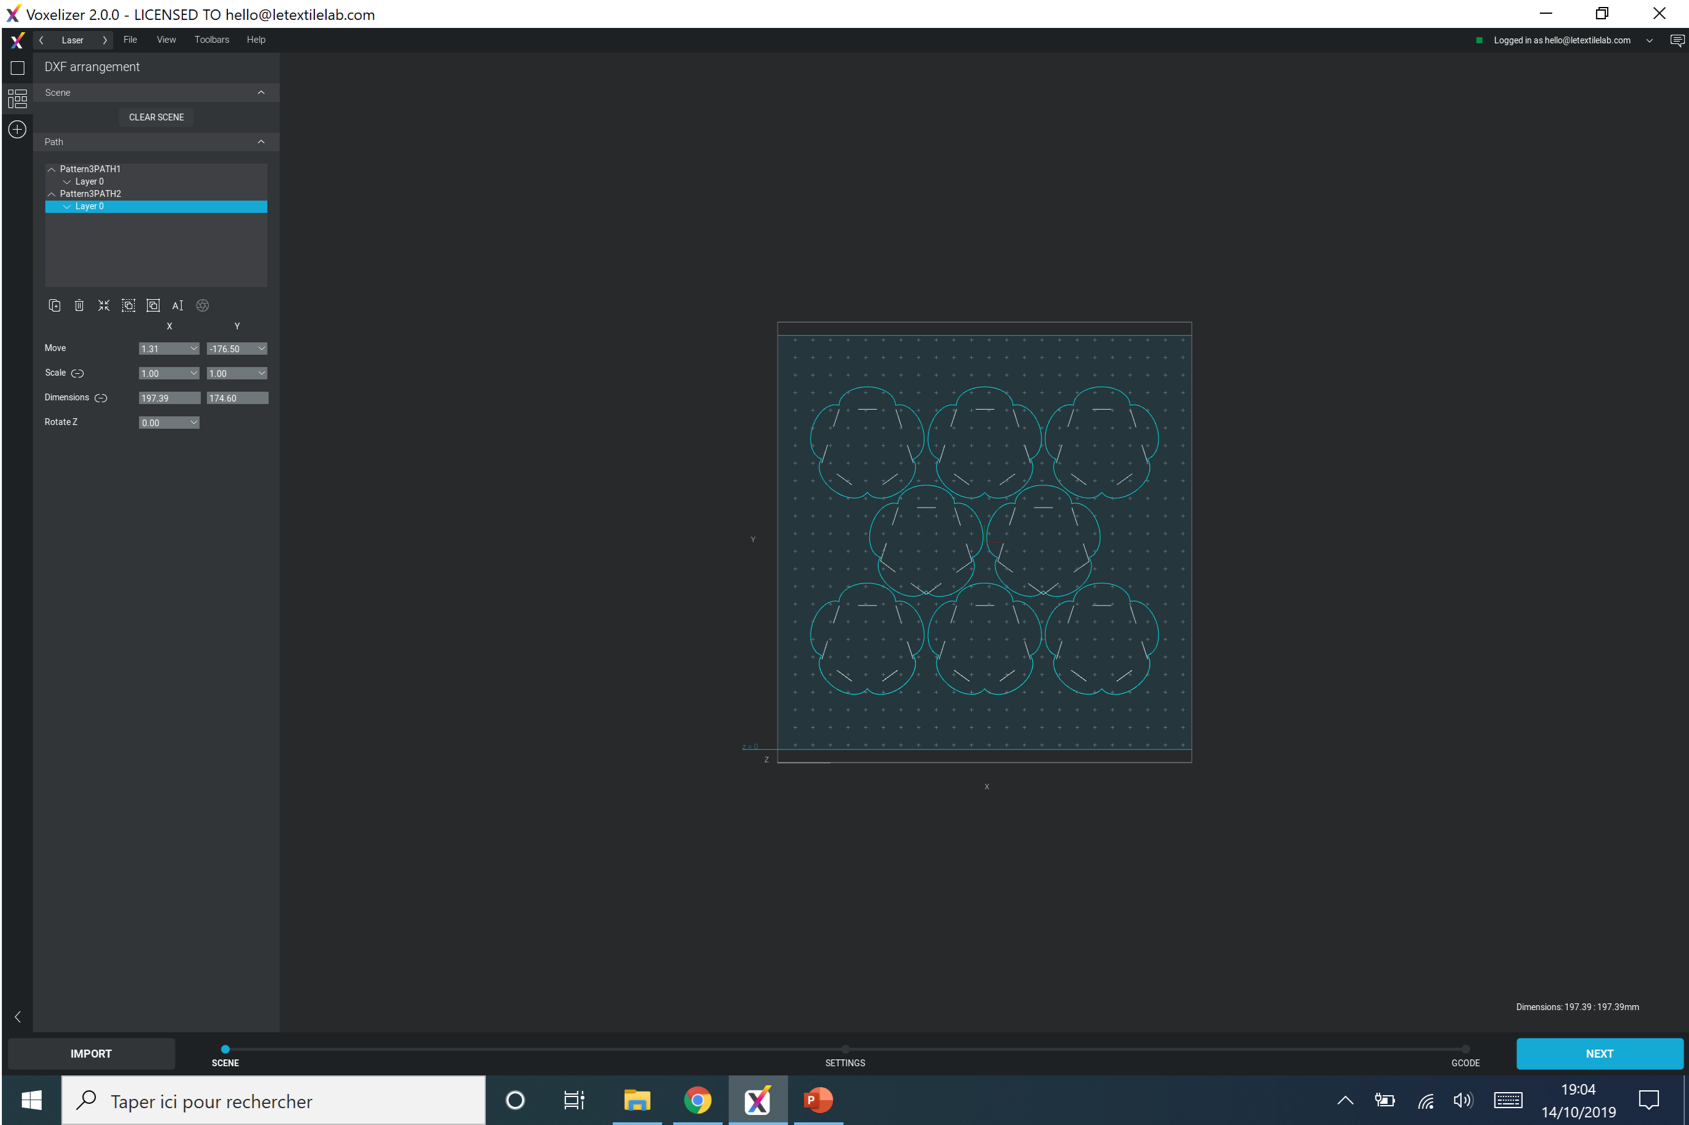
Task: Click the Voxelizer logo icon
Action: coord(17,40)
